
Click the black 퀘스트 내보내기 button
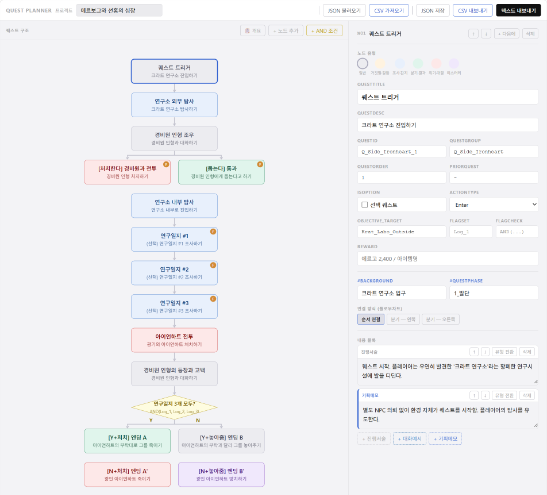click(518, 11)
